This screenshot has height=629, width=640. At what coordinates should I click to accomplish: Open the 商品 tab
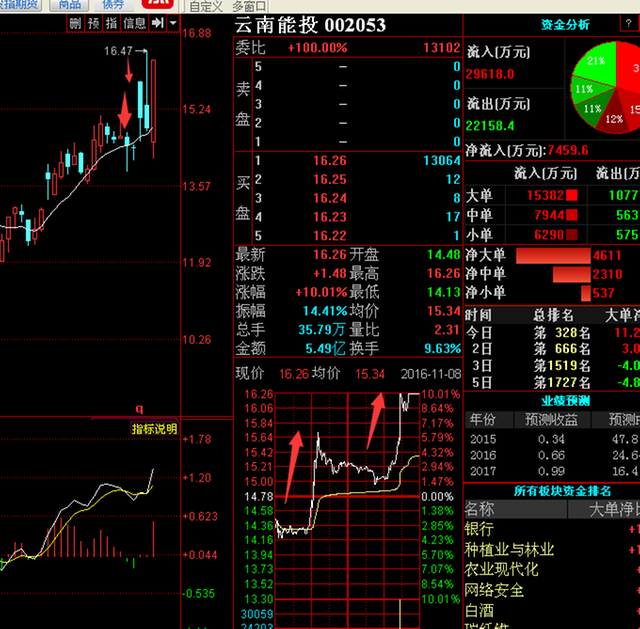(x=70, y=5)
